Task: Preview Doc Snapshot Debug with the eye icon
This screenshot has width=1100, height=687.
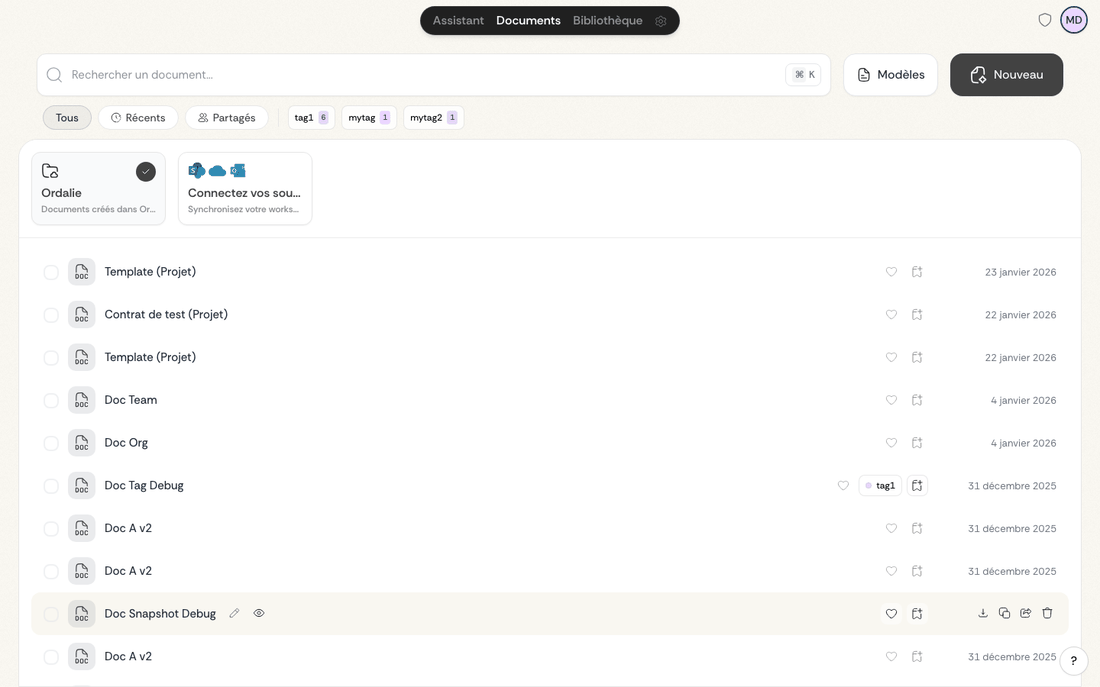Action: tap(259, 614)
